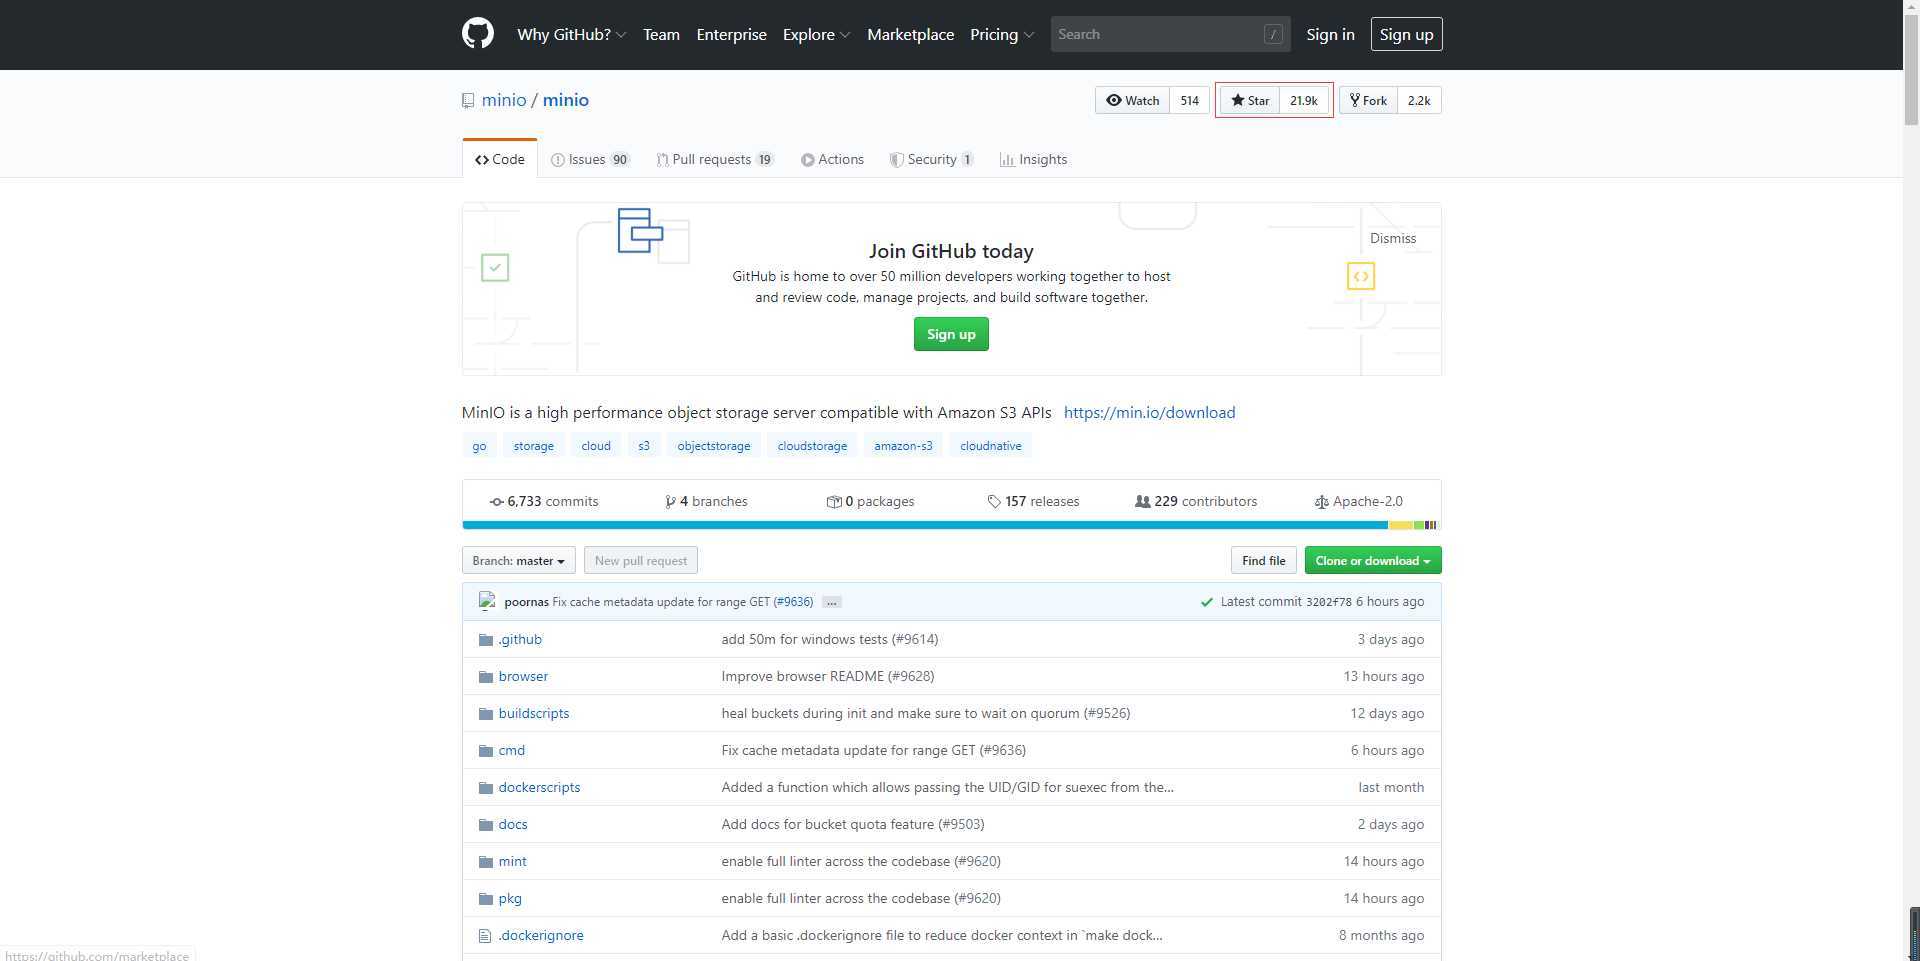This screenshot has width=1920, height=961.
Task: Click the 2.2k forks count
Action: pyautogui.click(x=1419, y=100)
